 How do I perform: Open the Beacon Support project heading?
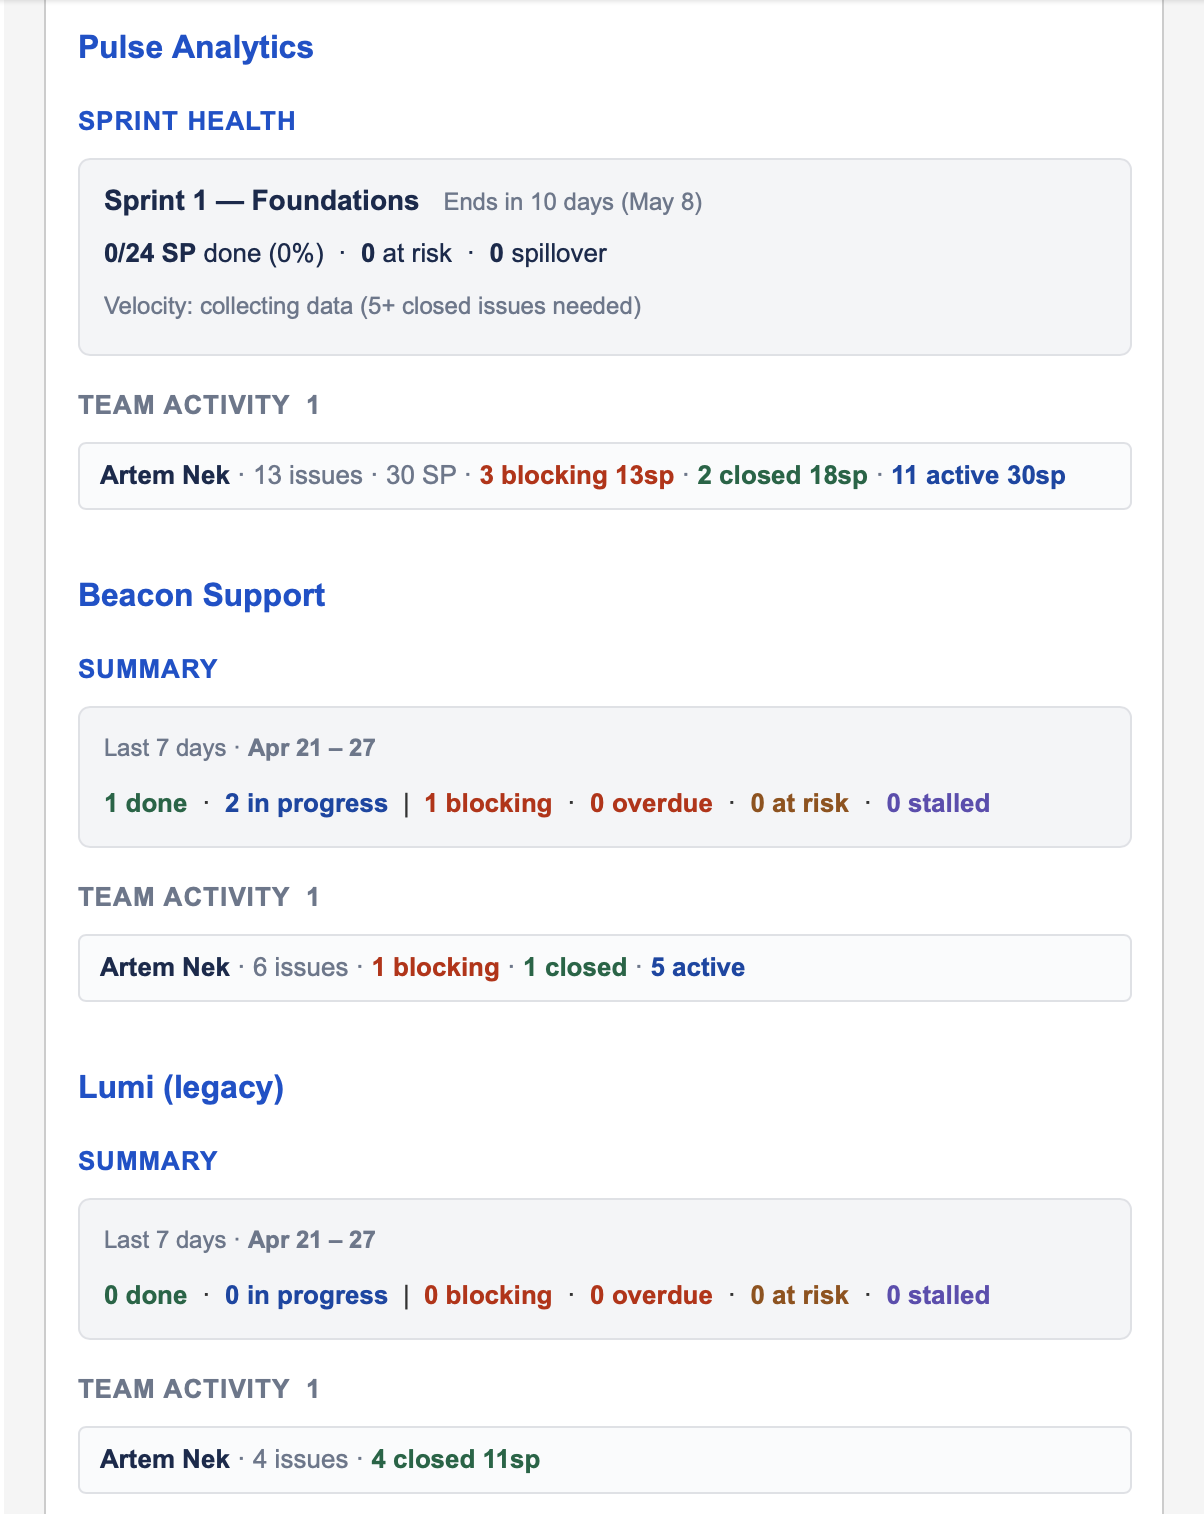(202, 595)
